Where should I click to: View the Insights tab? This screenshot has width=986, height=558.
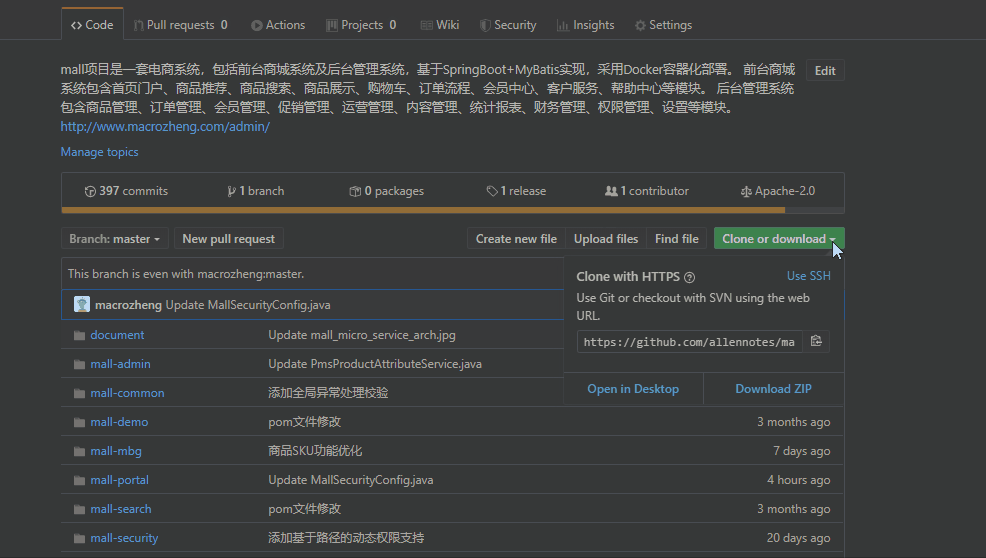coord(585,25)
